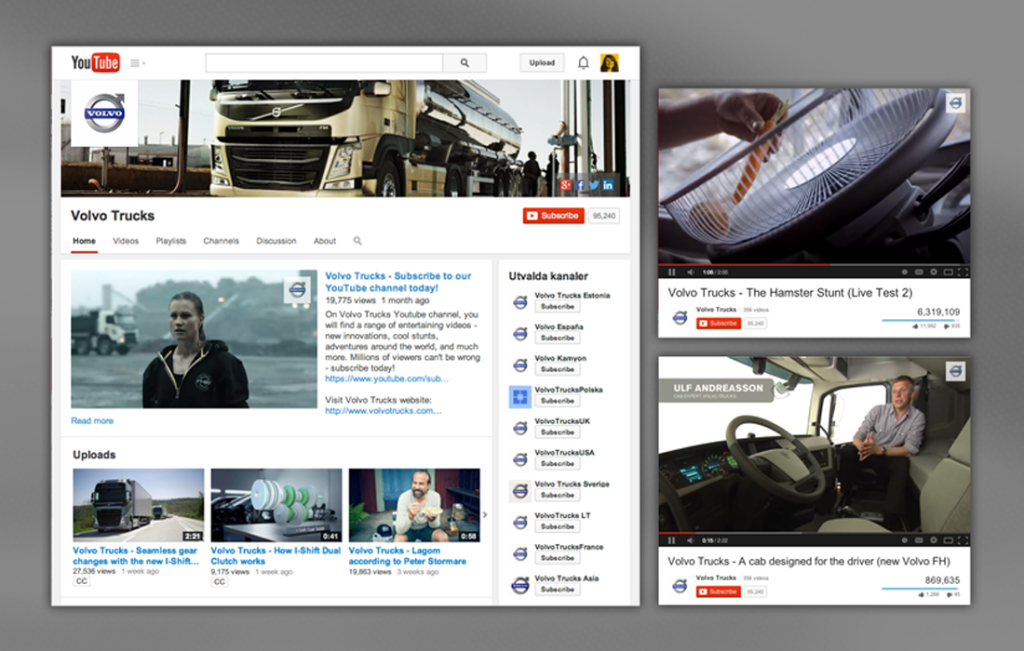Open the notifications bell
The image size is (1024, 651).
(x=583, y=63)
